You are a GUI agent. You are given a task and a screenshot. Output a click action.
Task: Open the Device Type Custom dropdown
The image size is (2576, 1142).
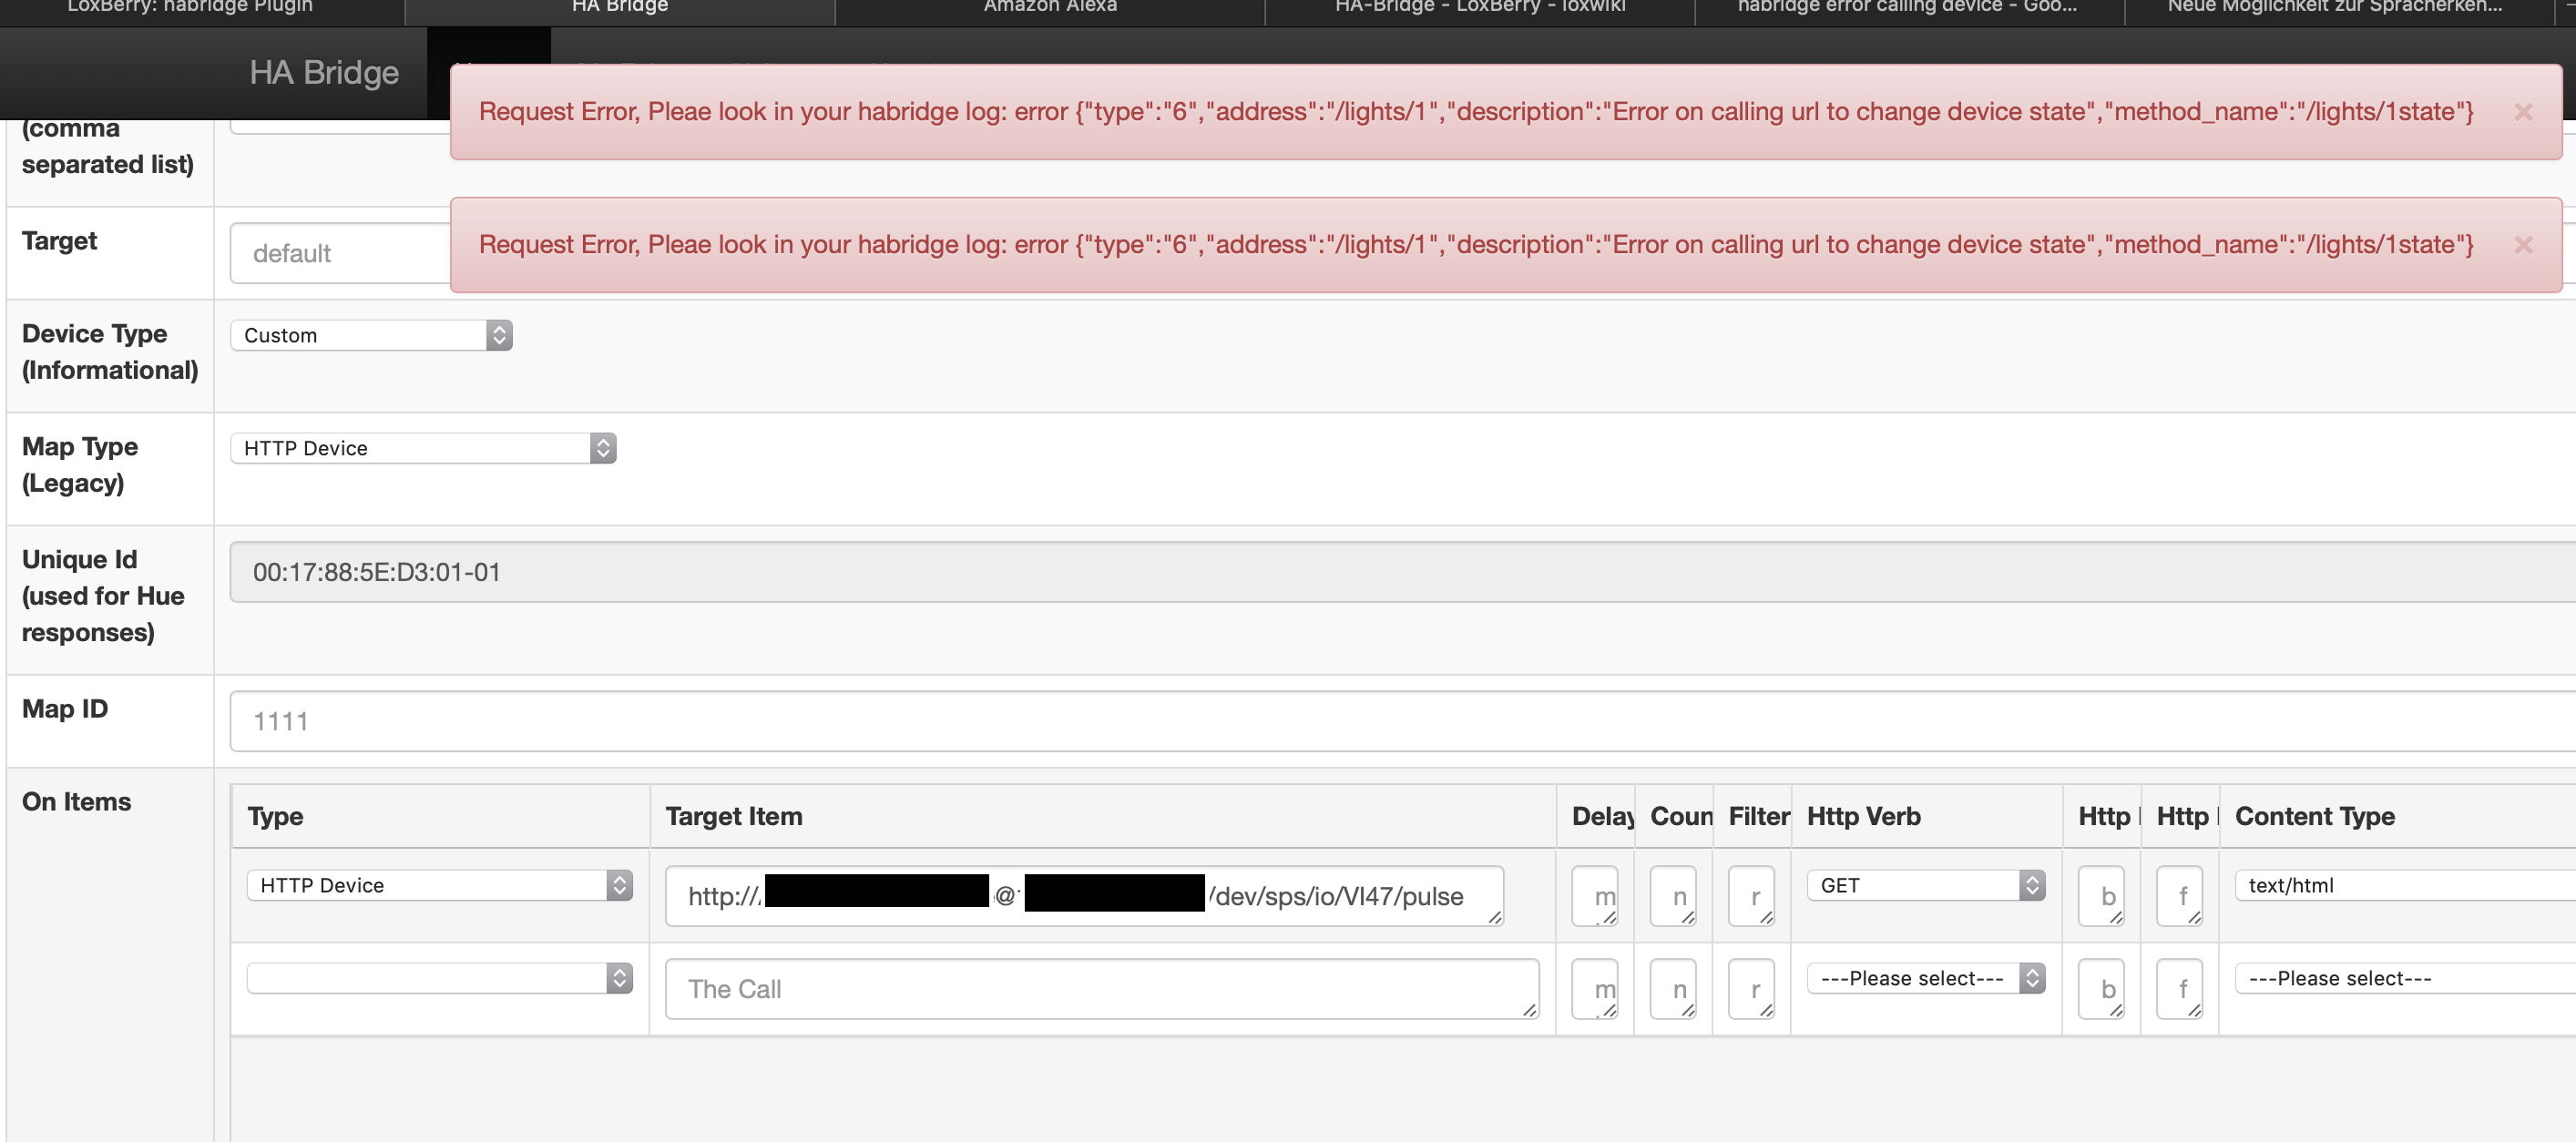[371, 335]
